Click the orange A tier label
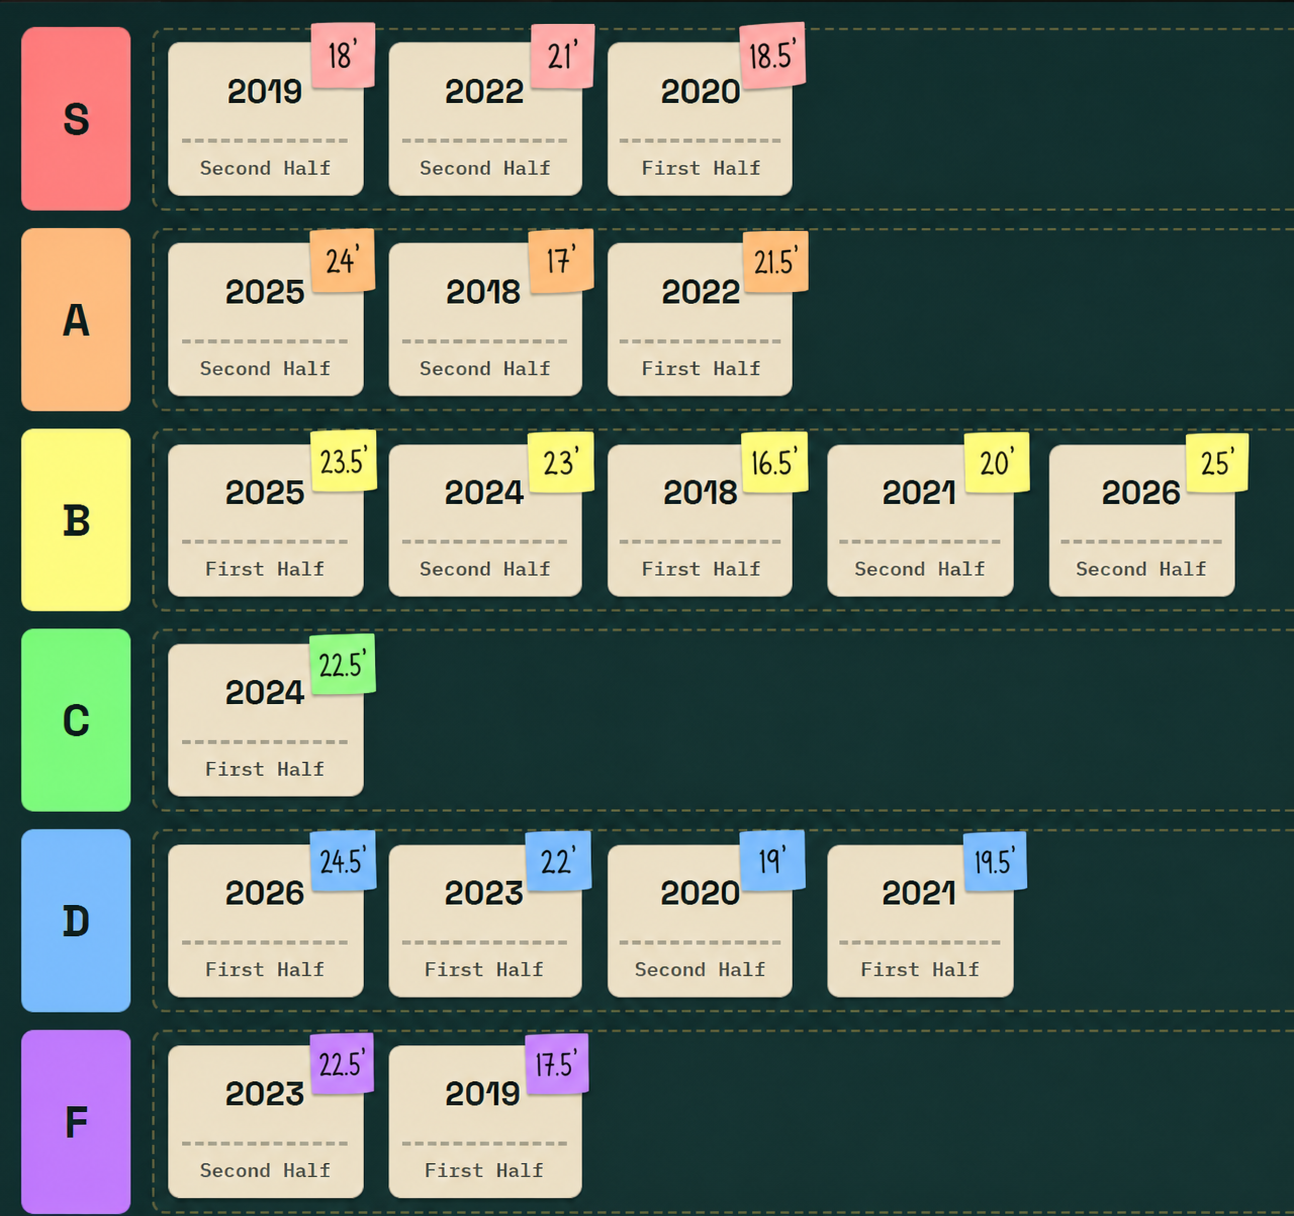The width and height of the screenshot is (1294, 1216). [76, 320]
